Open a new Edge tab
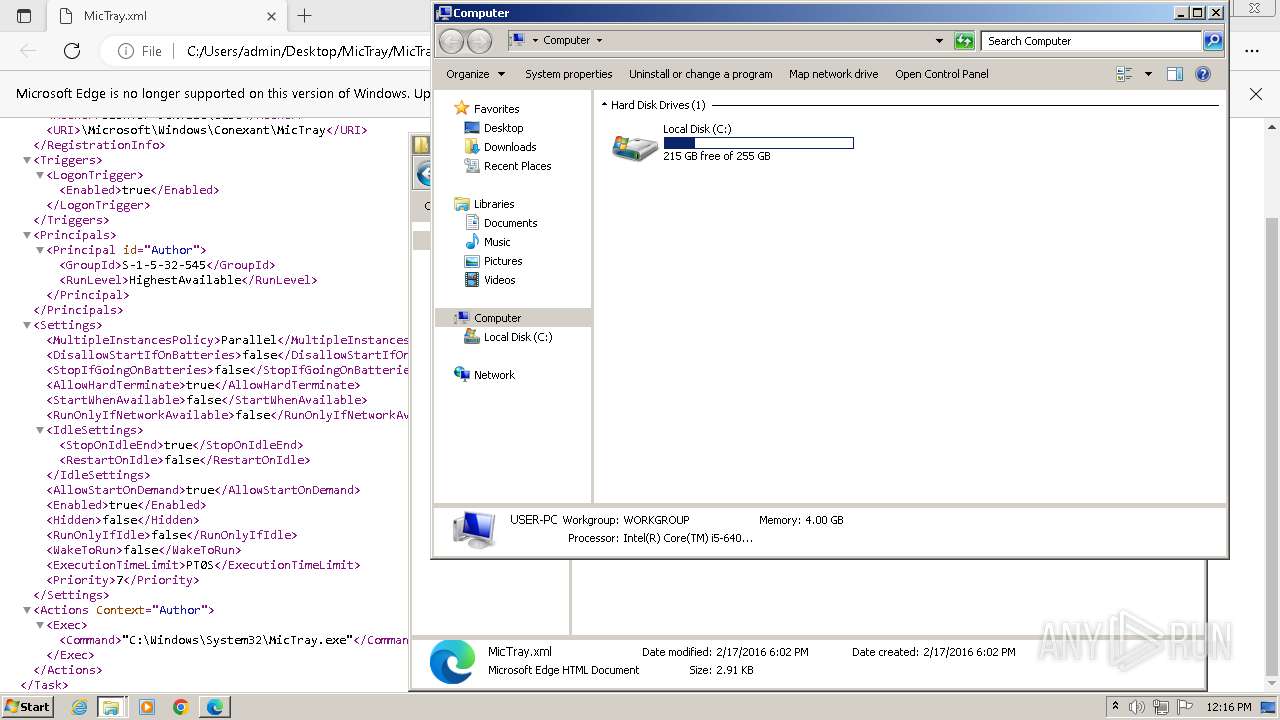This screenshot has width=1280, height=720. click(x=305, y=16)
